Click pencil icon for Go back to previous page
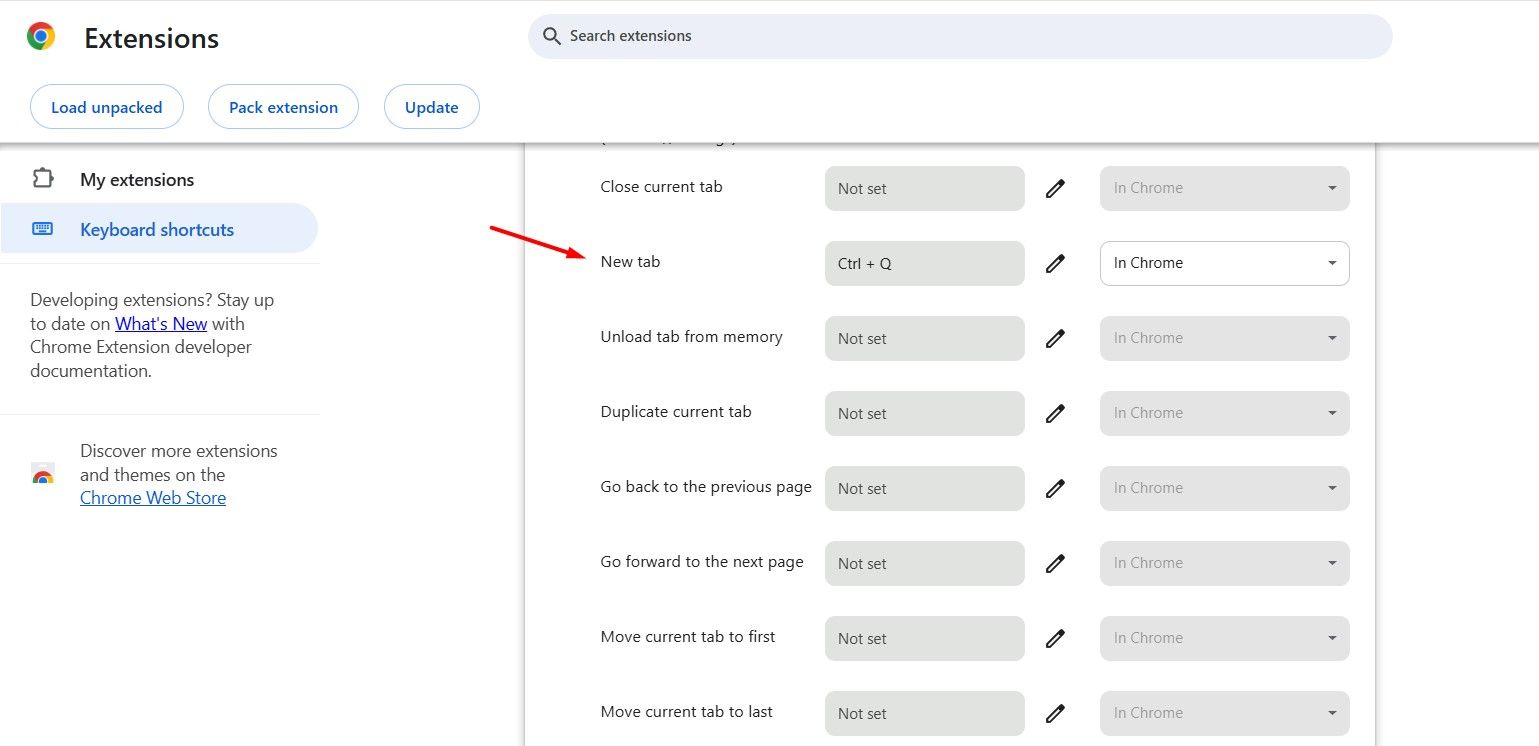Screen dimensions: 1539x746 click(1055, 488)
